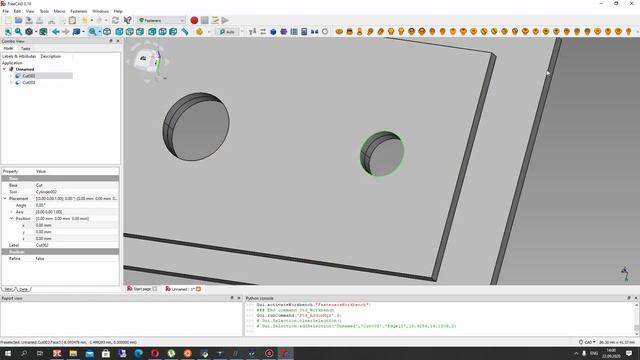This screenshot has width=640, height=360.
Task: Fit selection magnifier icon
Action: [18, 31]
